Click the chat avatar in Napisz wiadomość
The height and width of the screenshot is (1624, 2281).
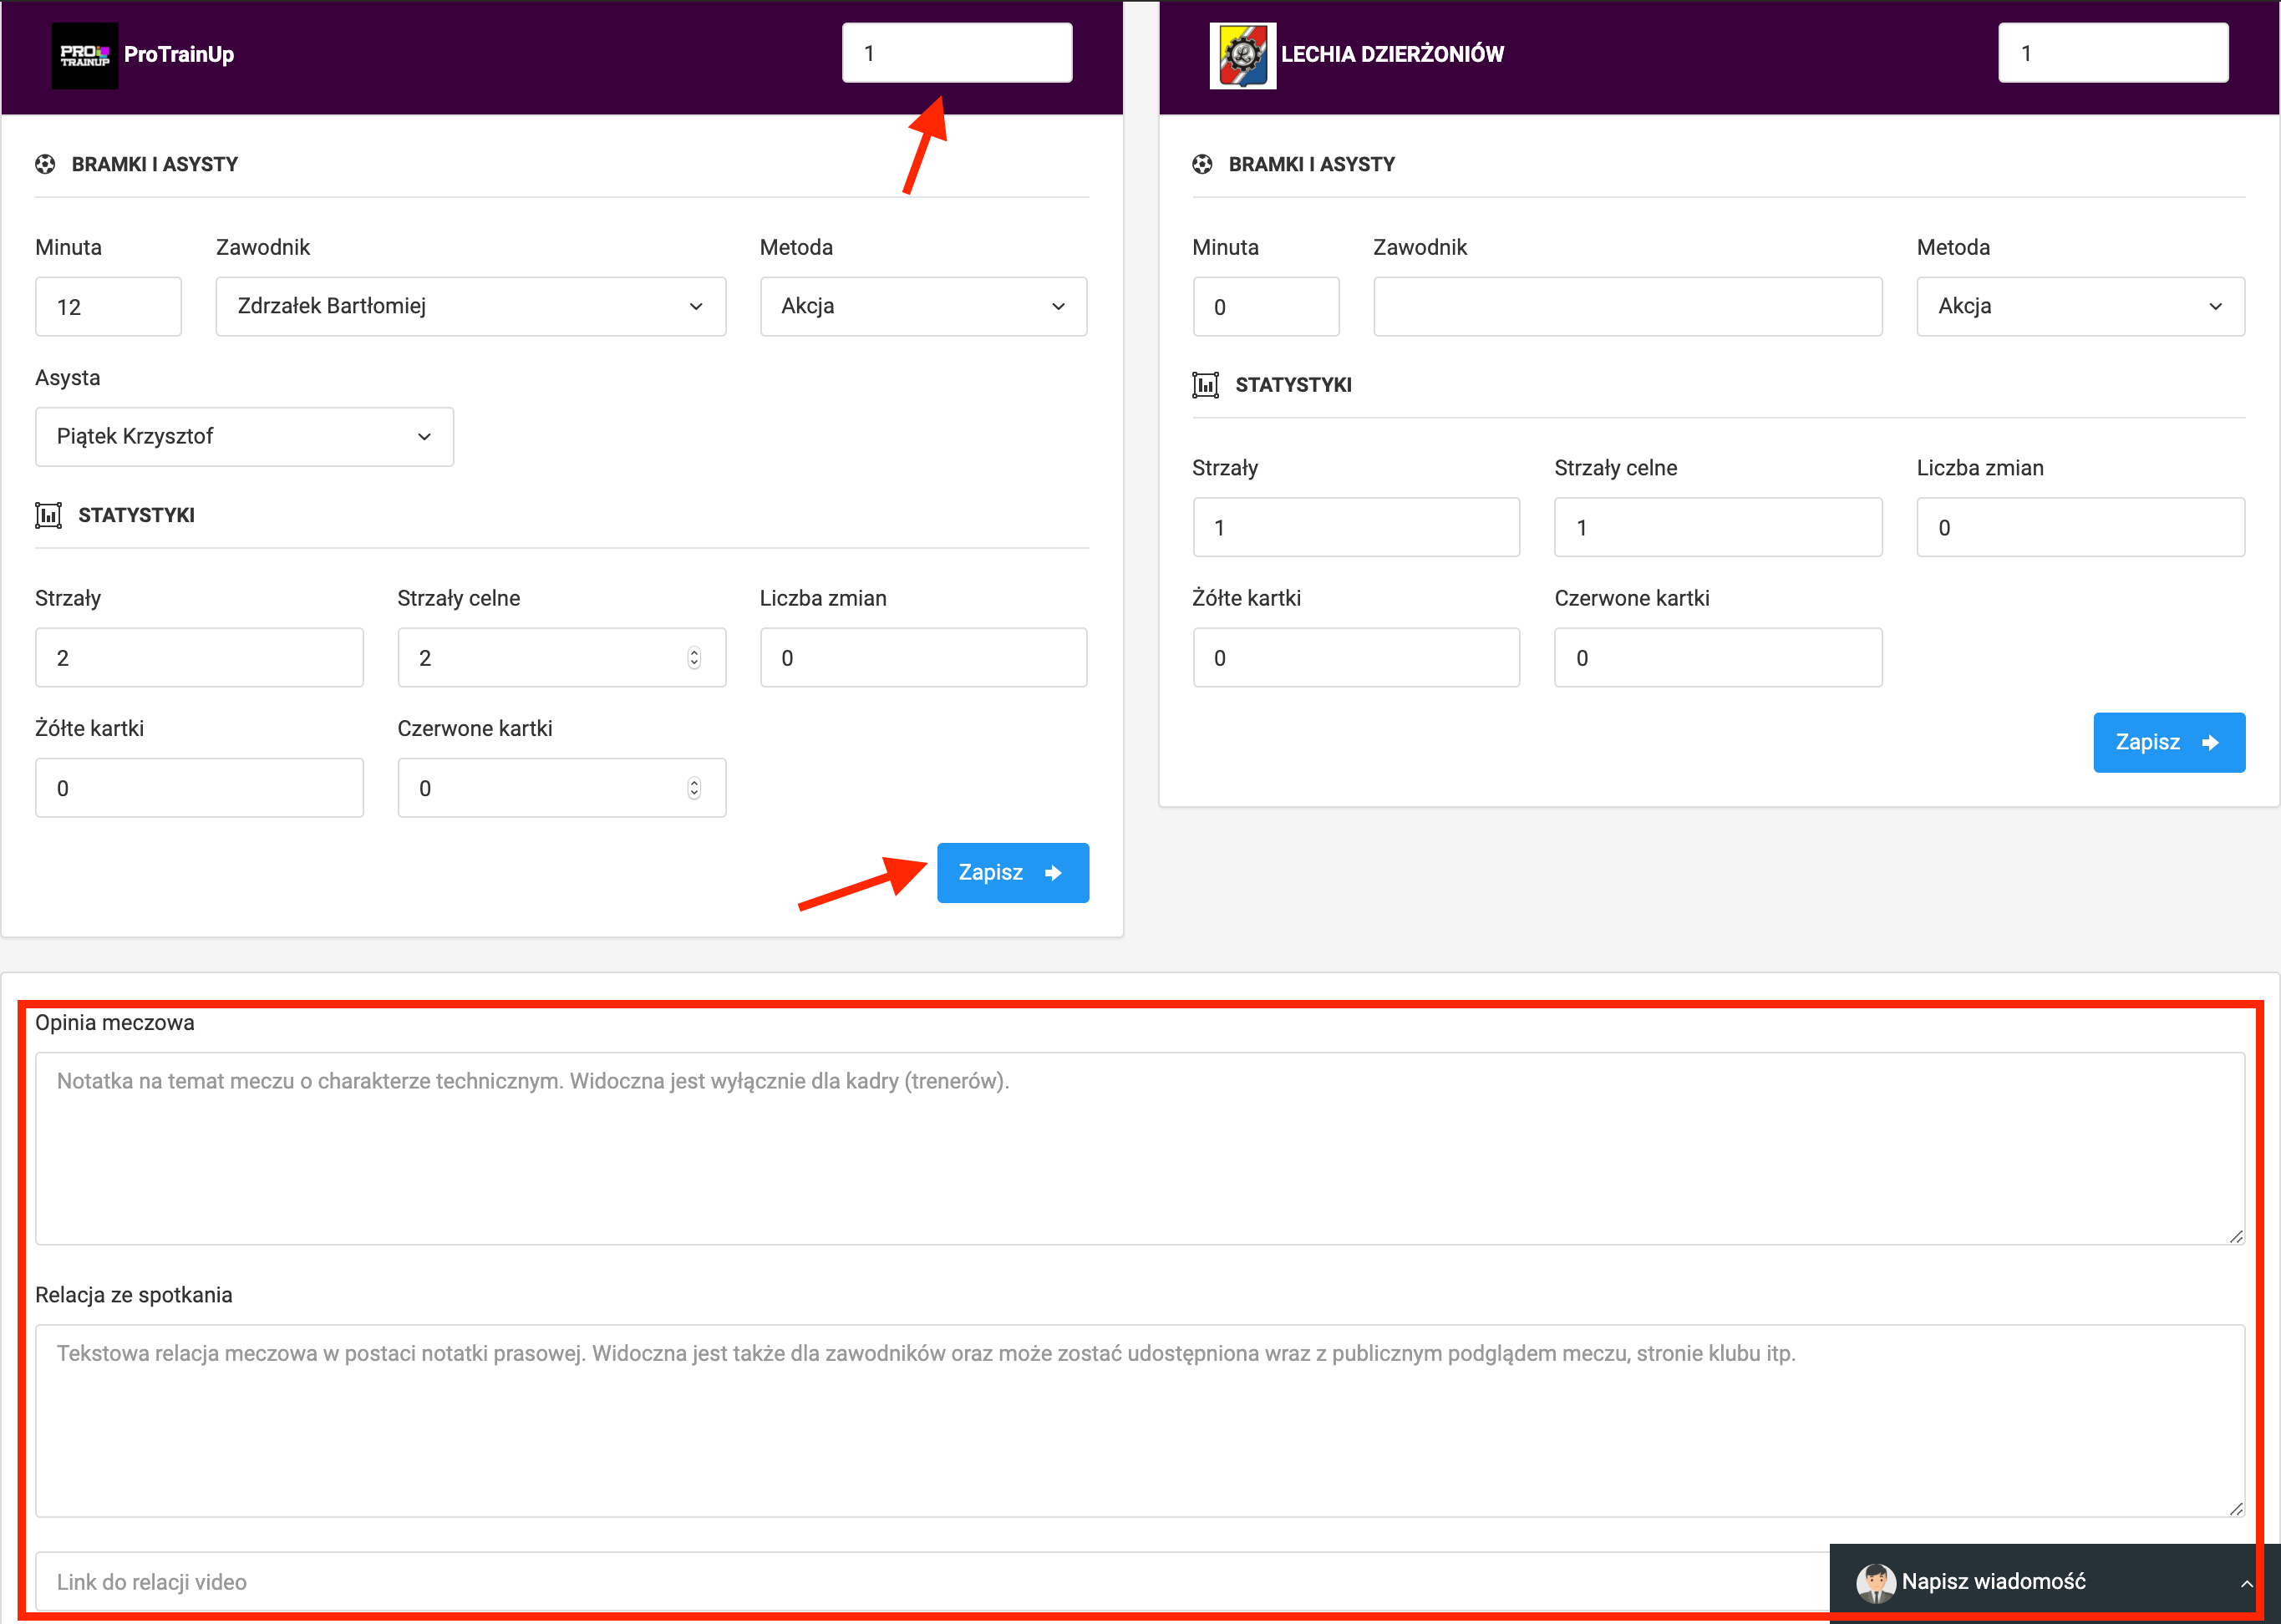[x=1875, y=1582]
